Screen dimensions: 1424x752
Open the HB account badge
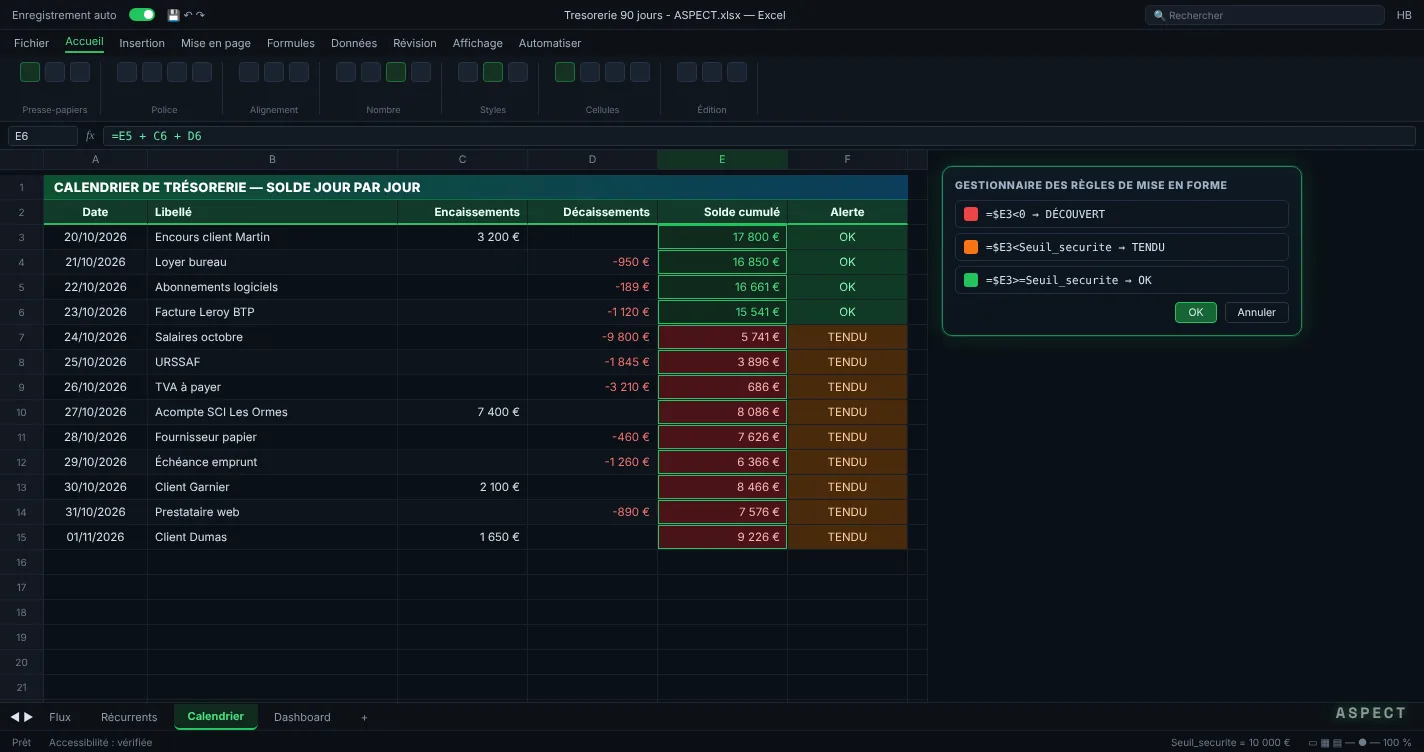(x=1404, y=15)
